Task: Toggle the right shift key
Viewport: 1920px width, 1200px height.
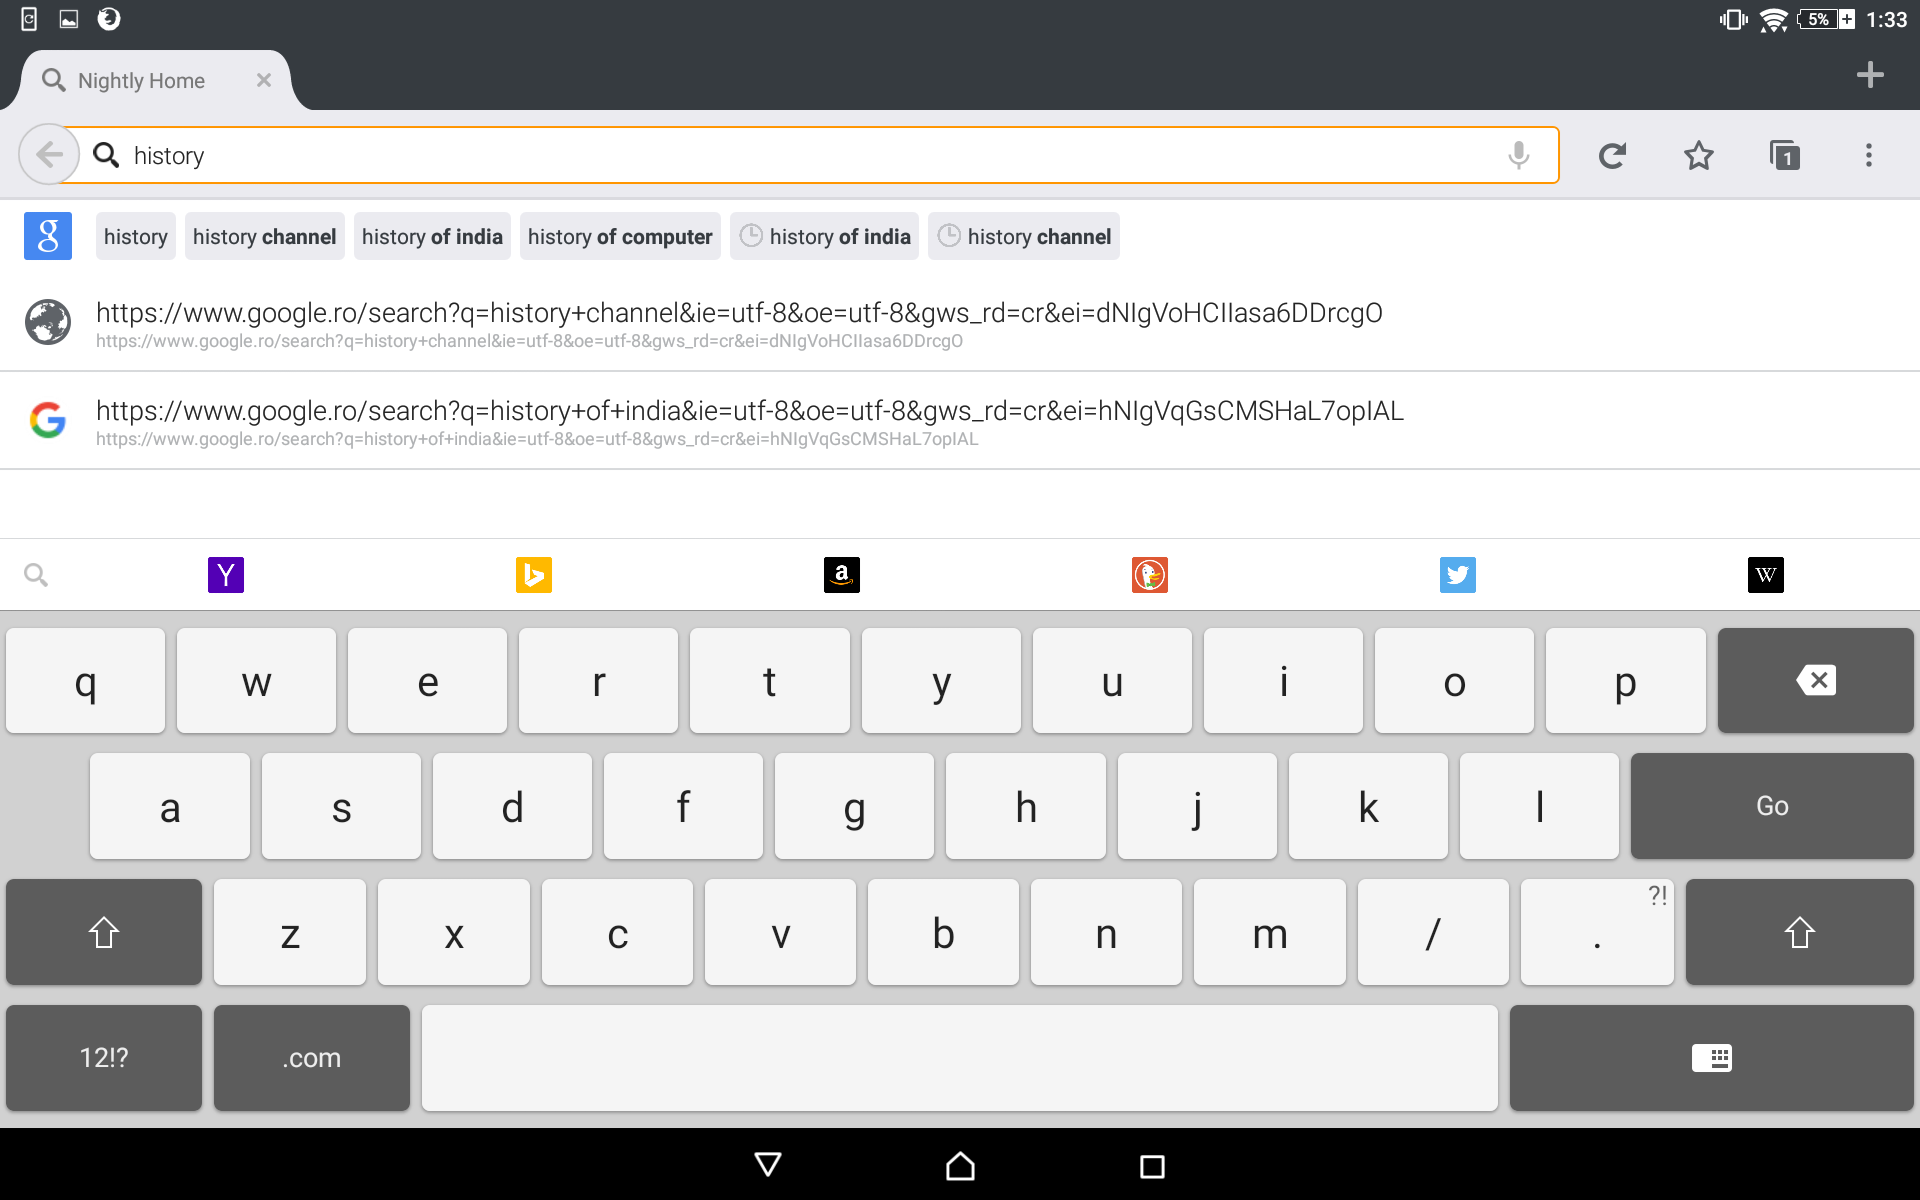Action: [x=1799, y=932]
